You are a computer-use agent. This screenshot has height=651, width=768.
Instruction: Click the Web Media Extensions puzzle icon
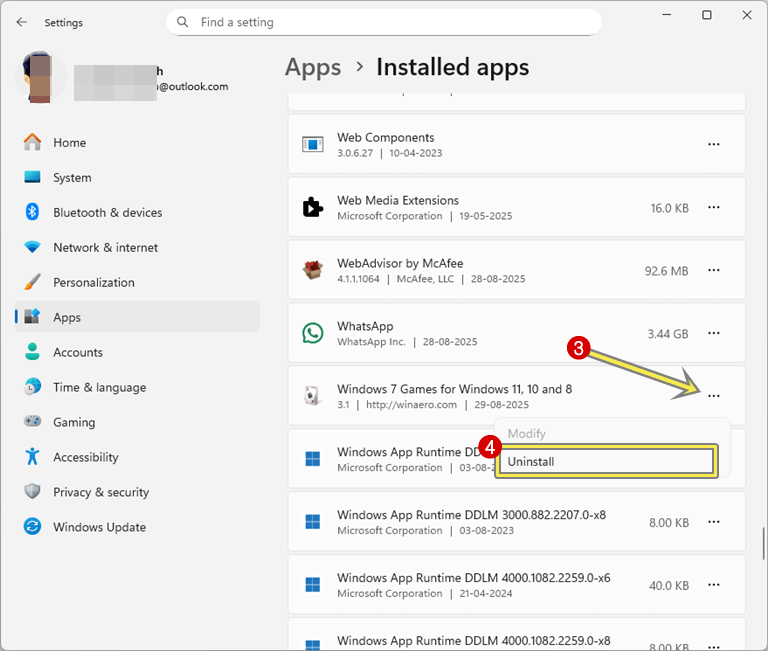click(x=312, y=207)
